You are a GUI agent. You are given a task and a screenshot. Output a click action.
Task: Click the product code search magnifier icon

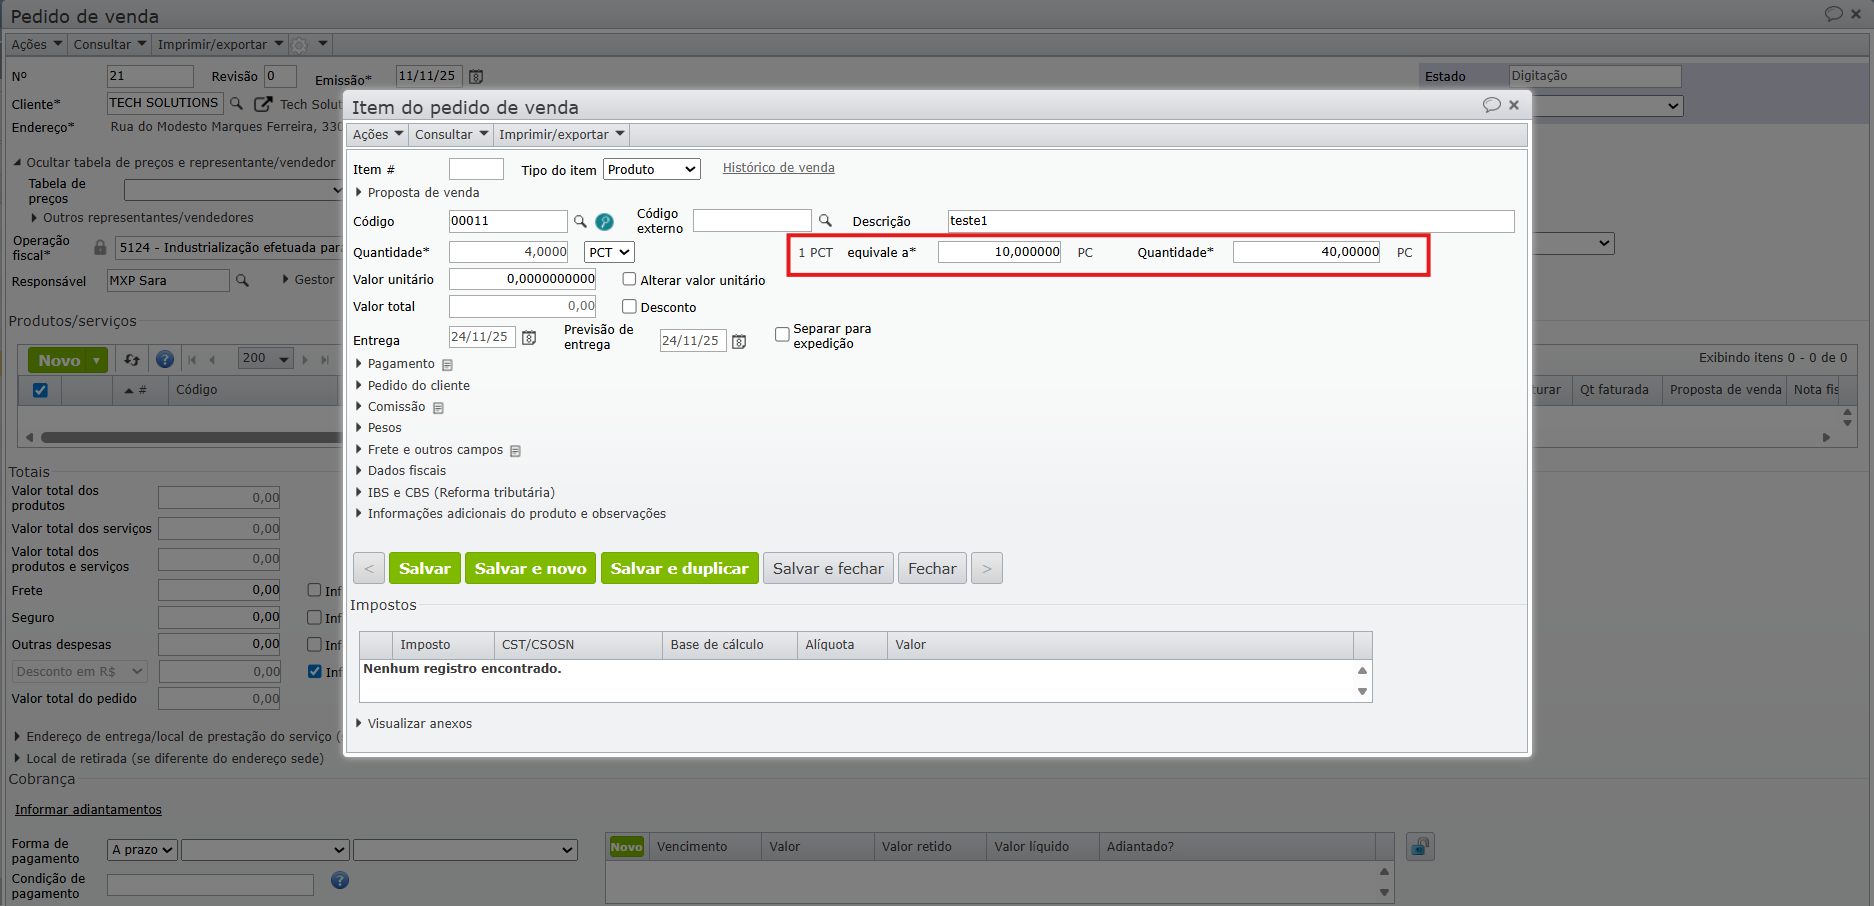580,221
